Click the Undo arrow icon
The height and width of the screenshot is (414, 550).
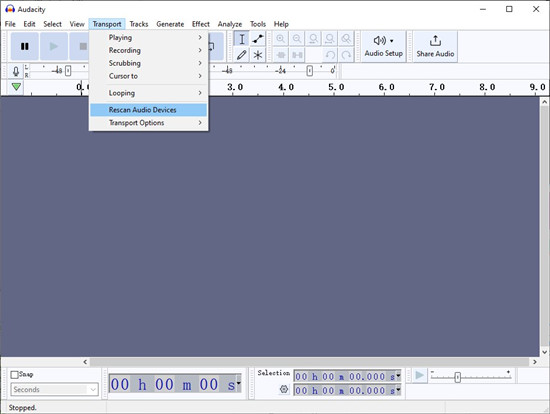point(330,55)
